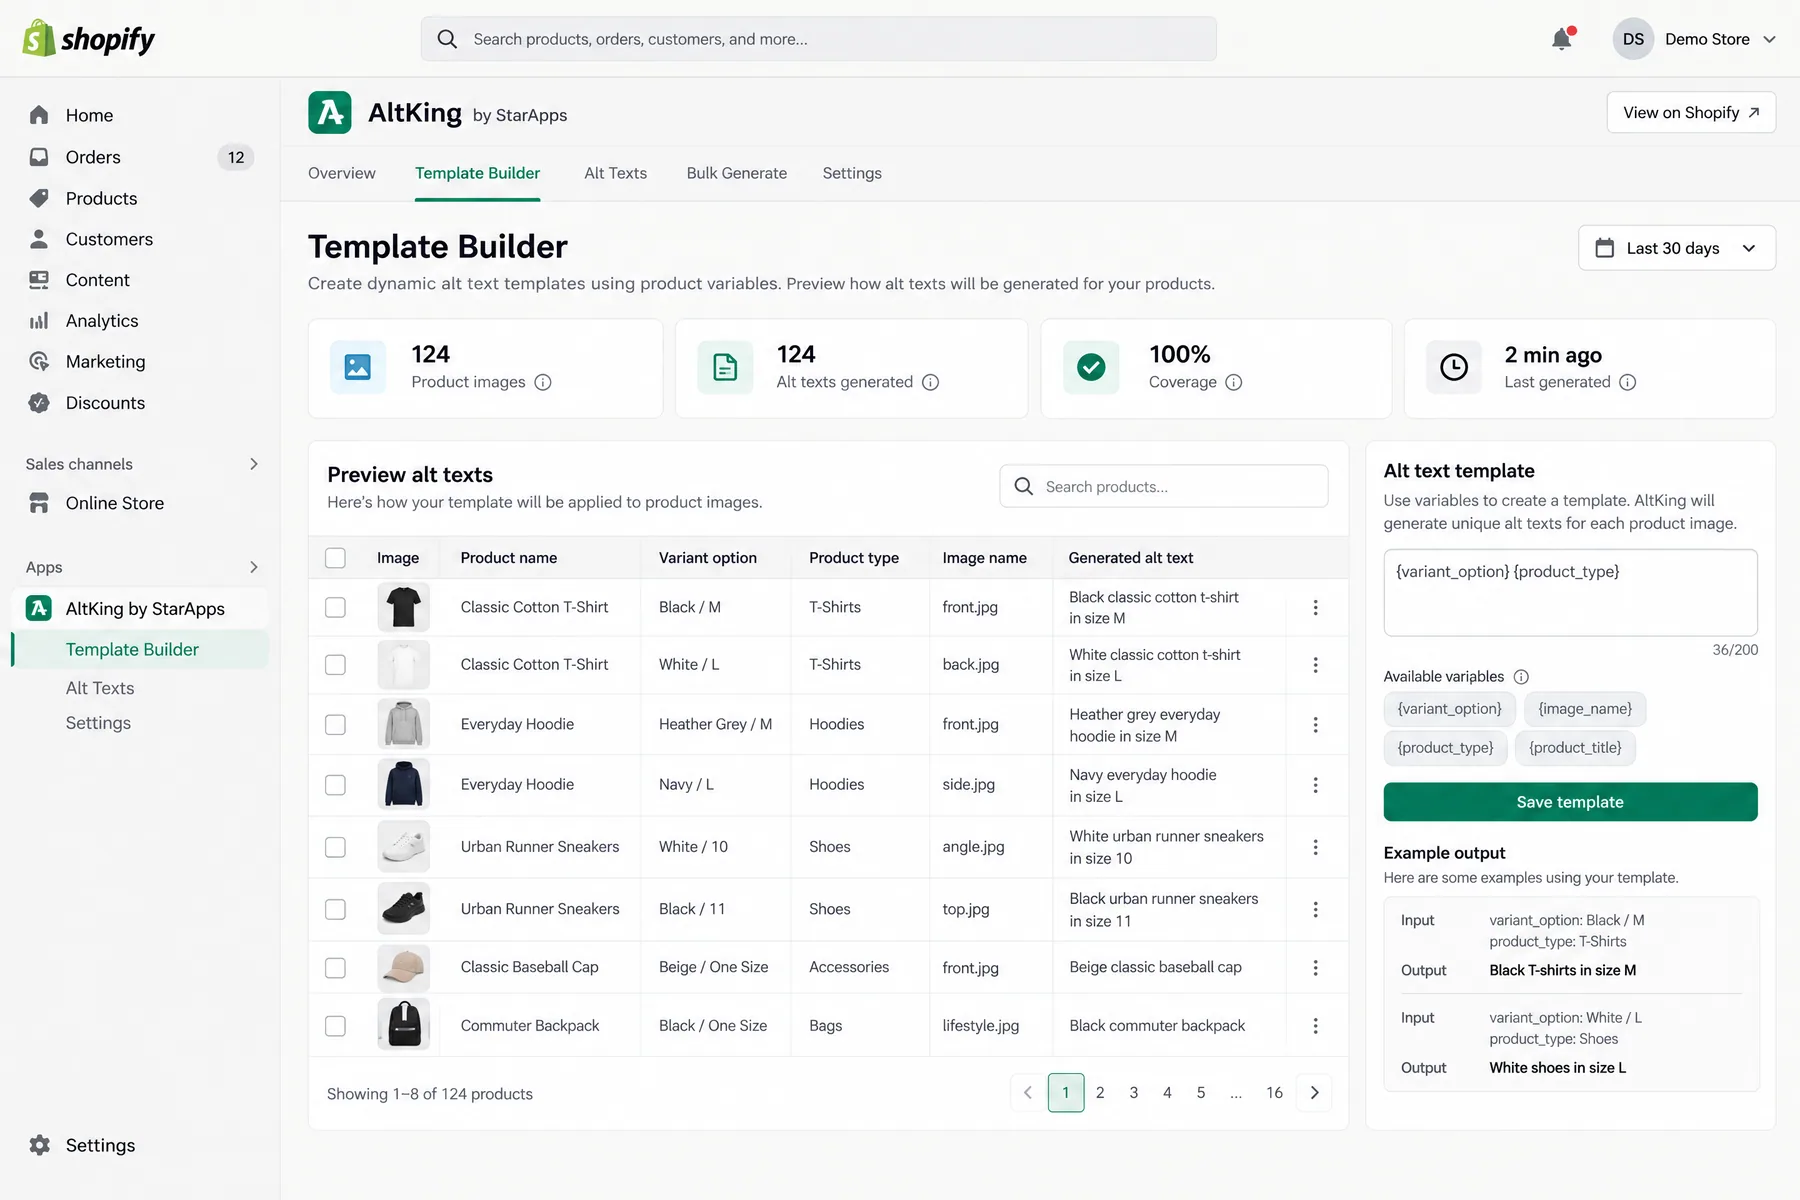Image resolution: width=1800 pixels, height=1200 pixels.
Task: Click info icon next to Product images
Action: [x=543, y=382]
